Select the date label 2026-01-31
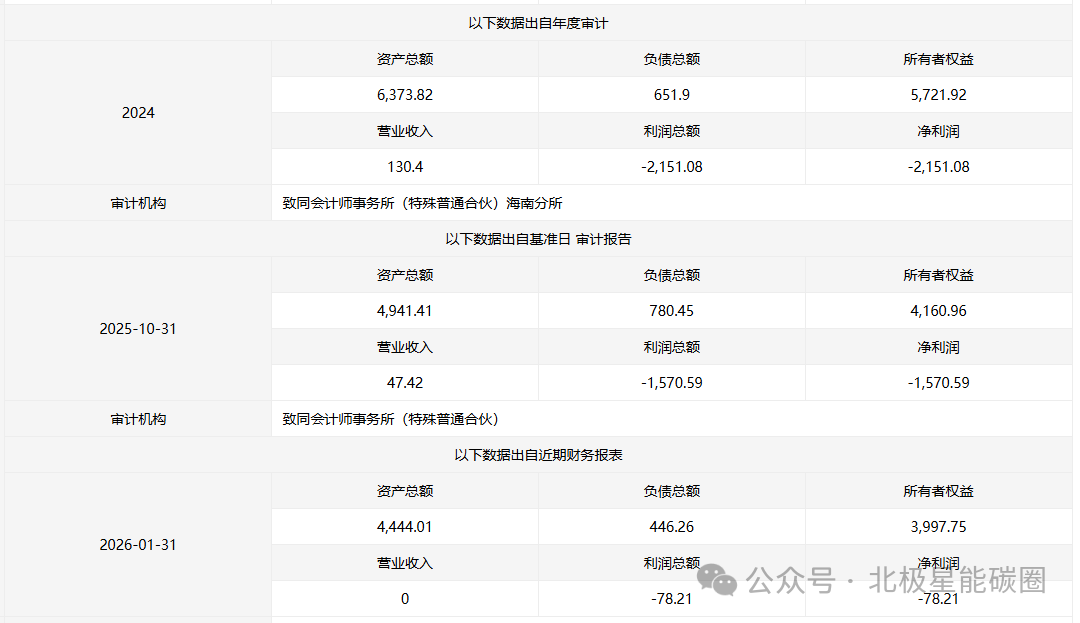This screenshot has height=623, width=1080. coord(138,544)
